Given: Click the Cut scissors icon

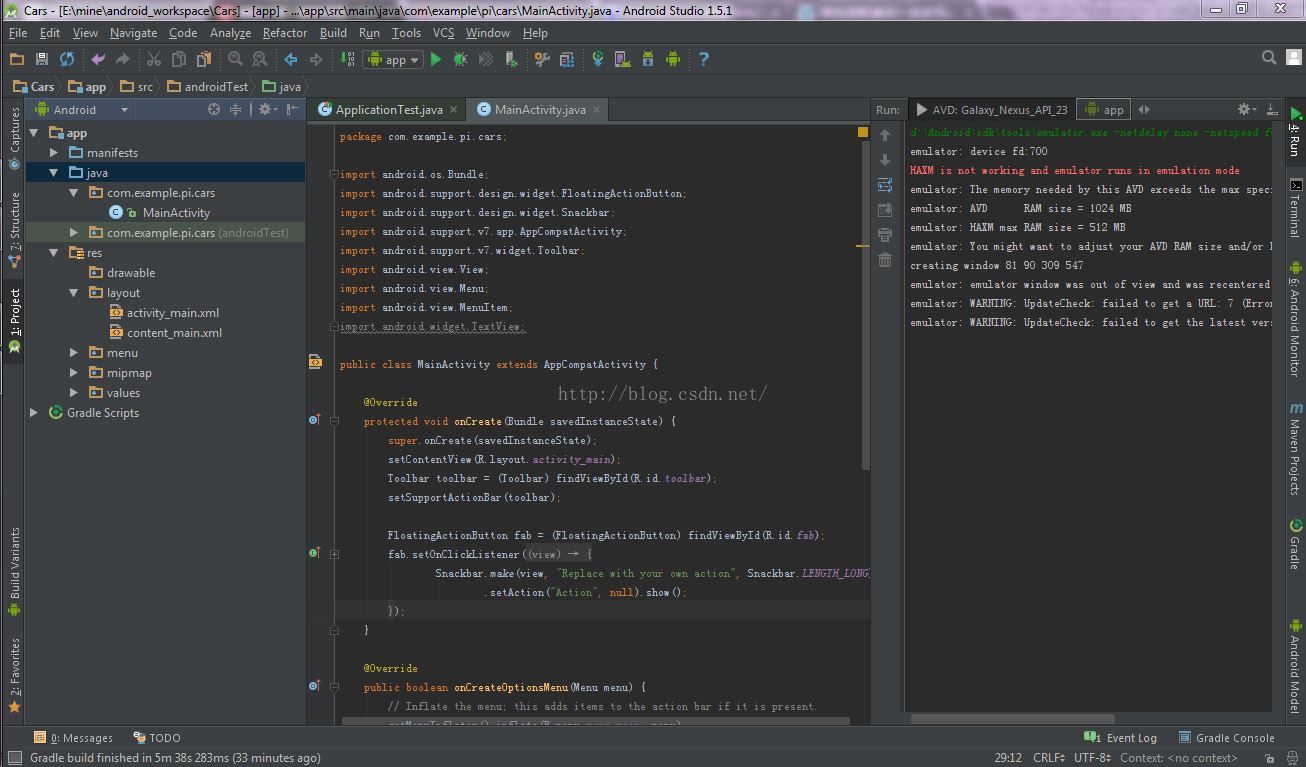Looking at the screenshot, I should [x=154, y=60].
